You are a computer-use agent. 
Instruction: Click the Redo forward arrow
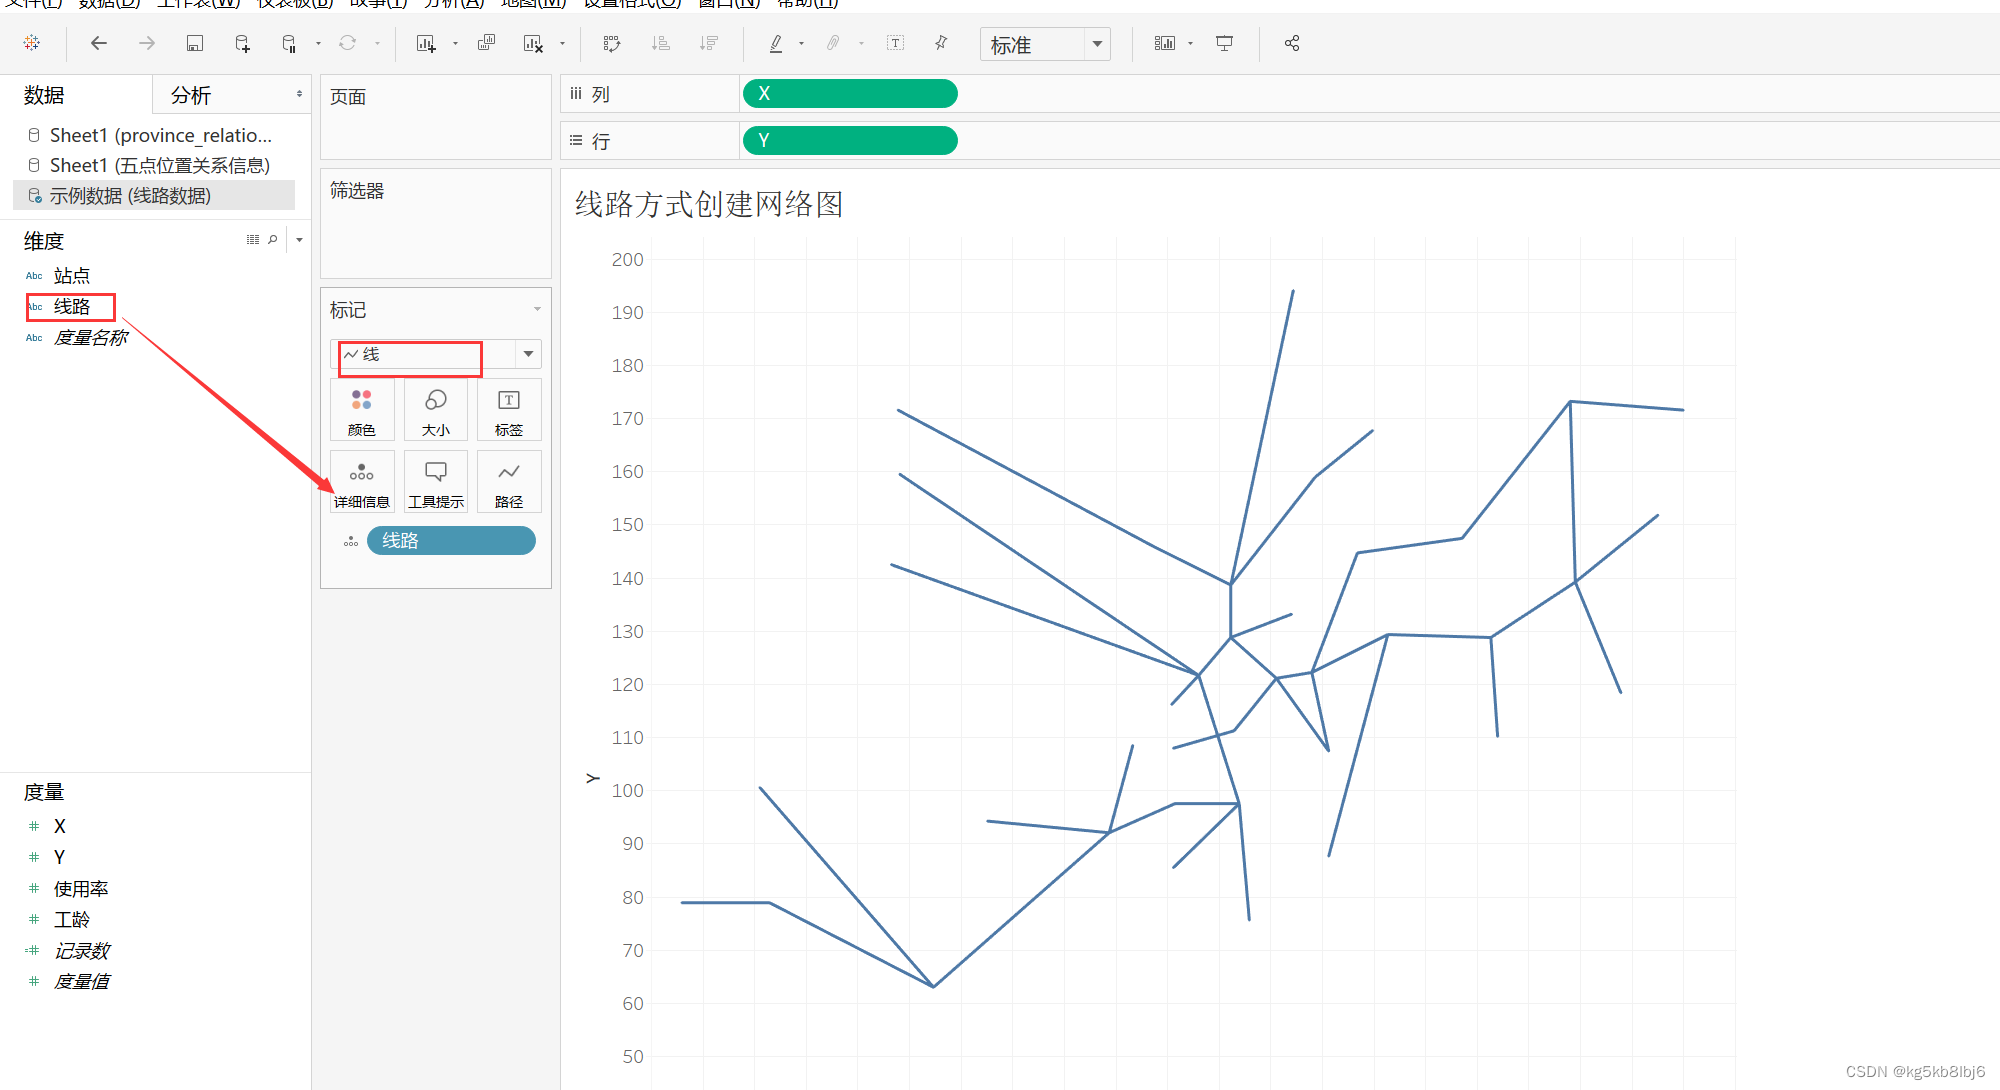click(147, 43)
